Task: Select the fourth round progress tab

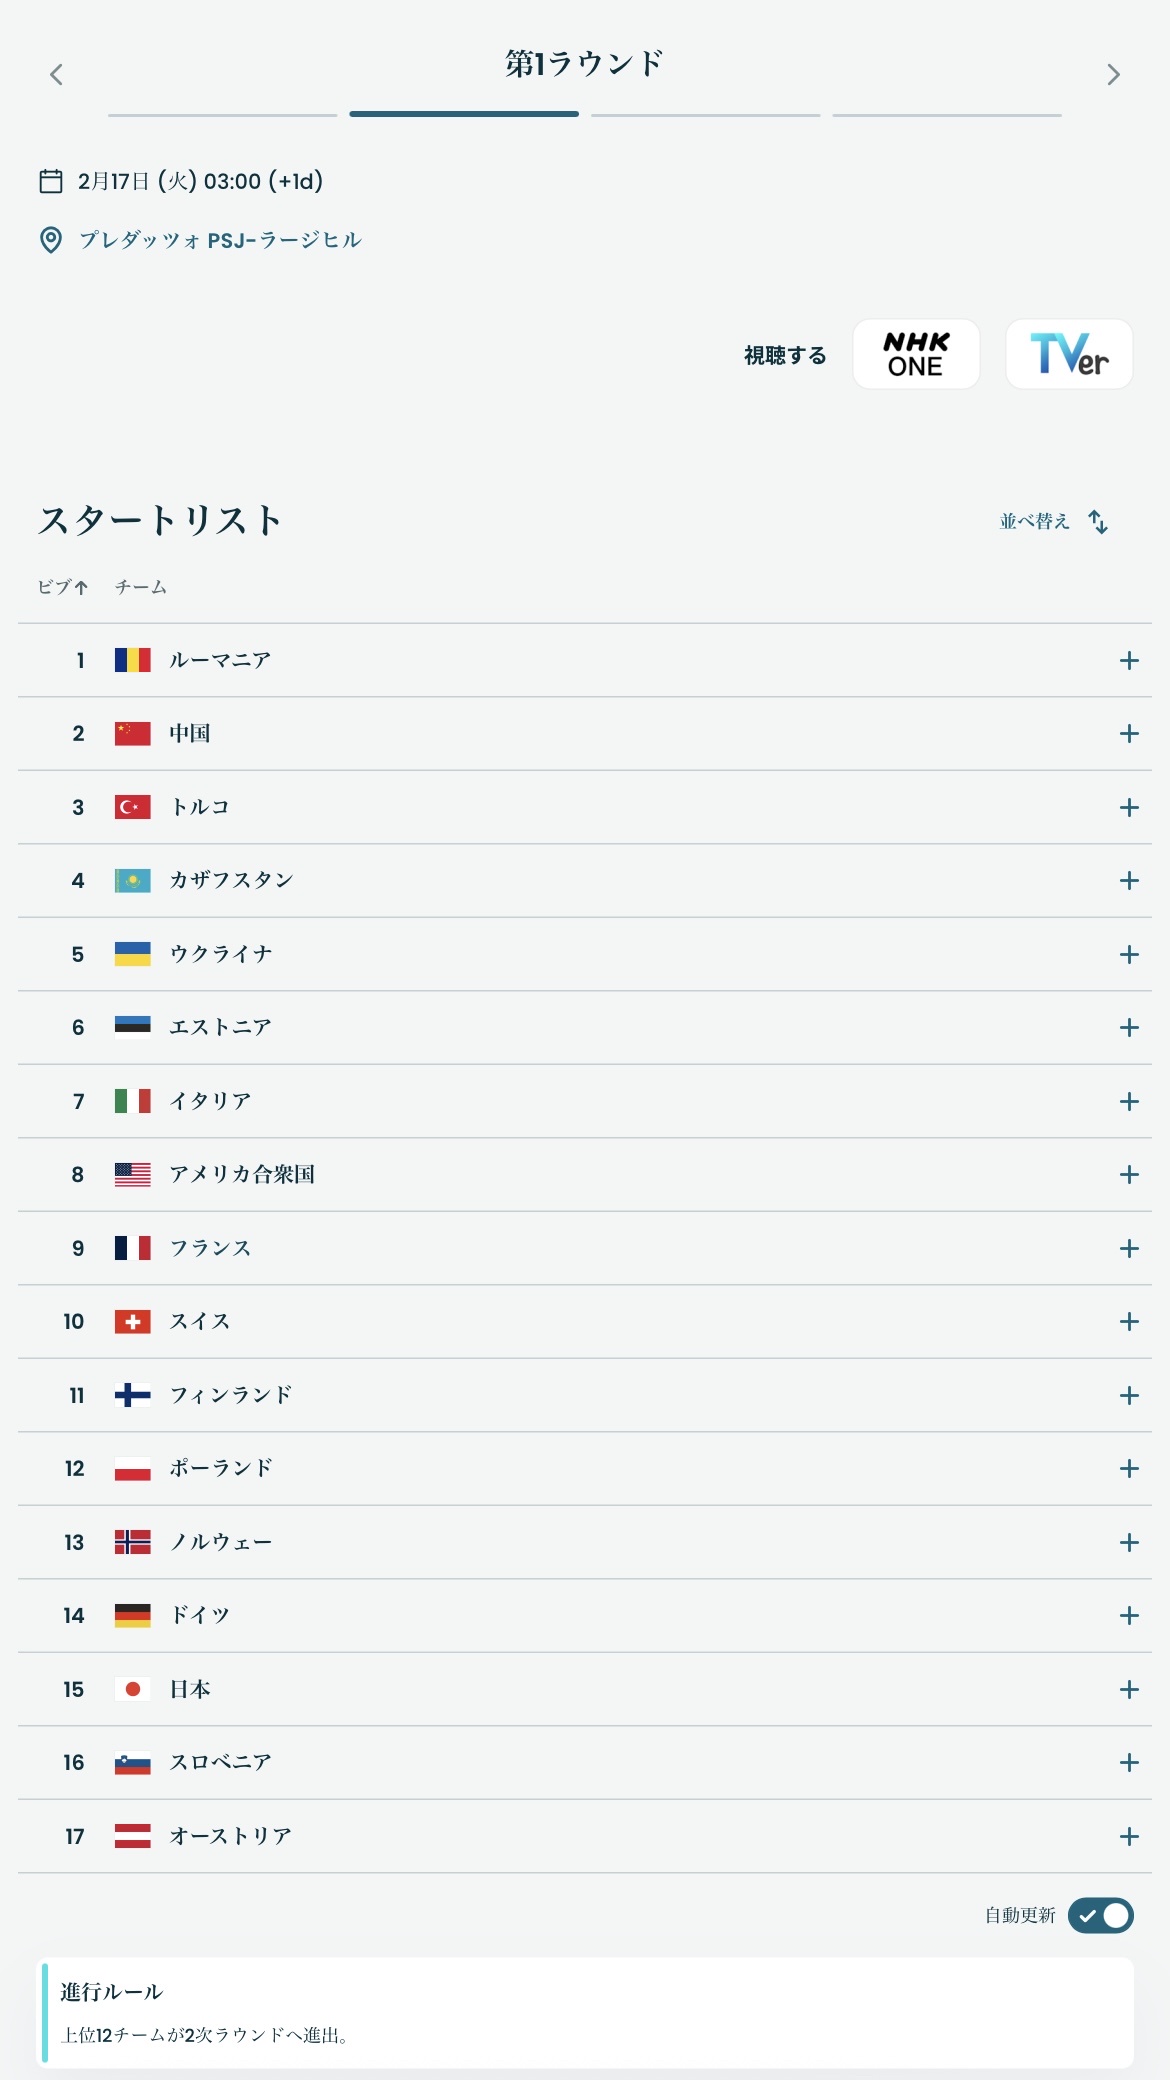Action: (x=946, y=115)
